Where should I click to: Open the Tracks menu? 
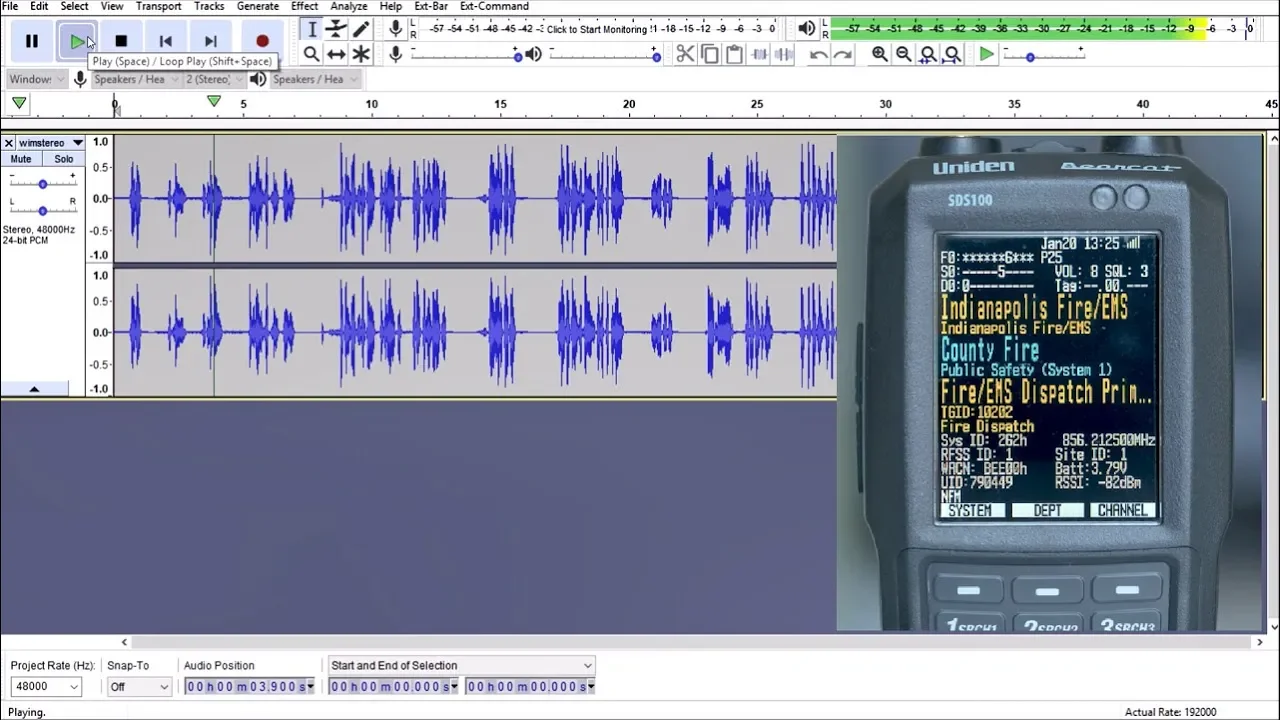pos(209,6)
